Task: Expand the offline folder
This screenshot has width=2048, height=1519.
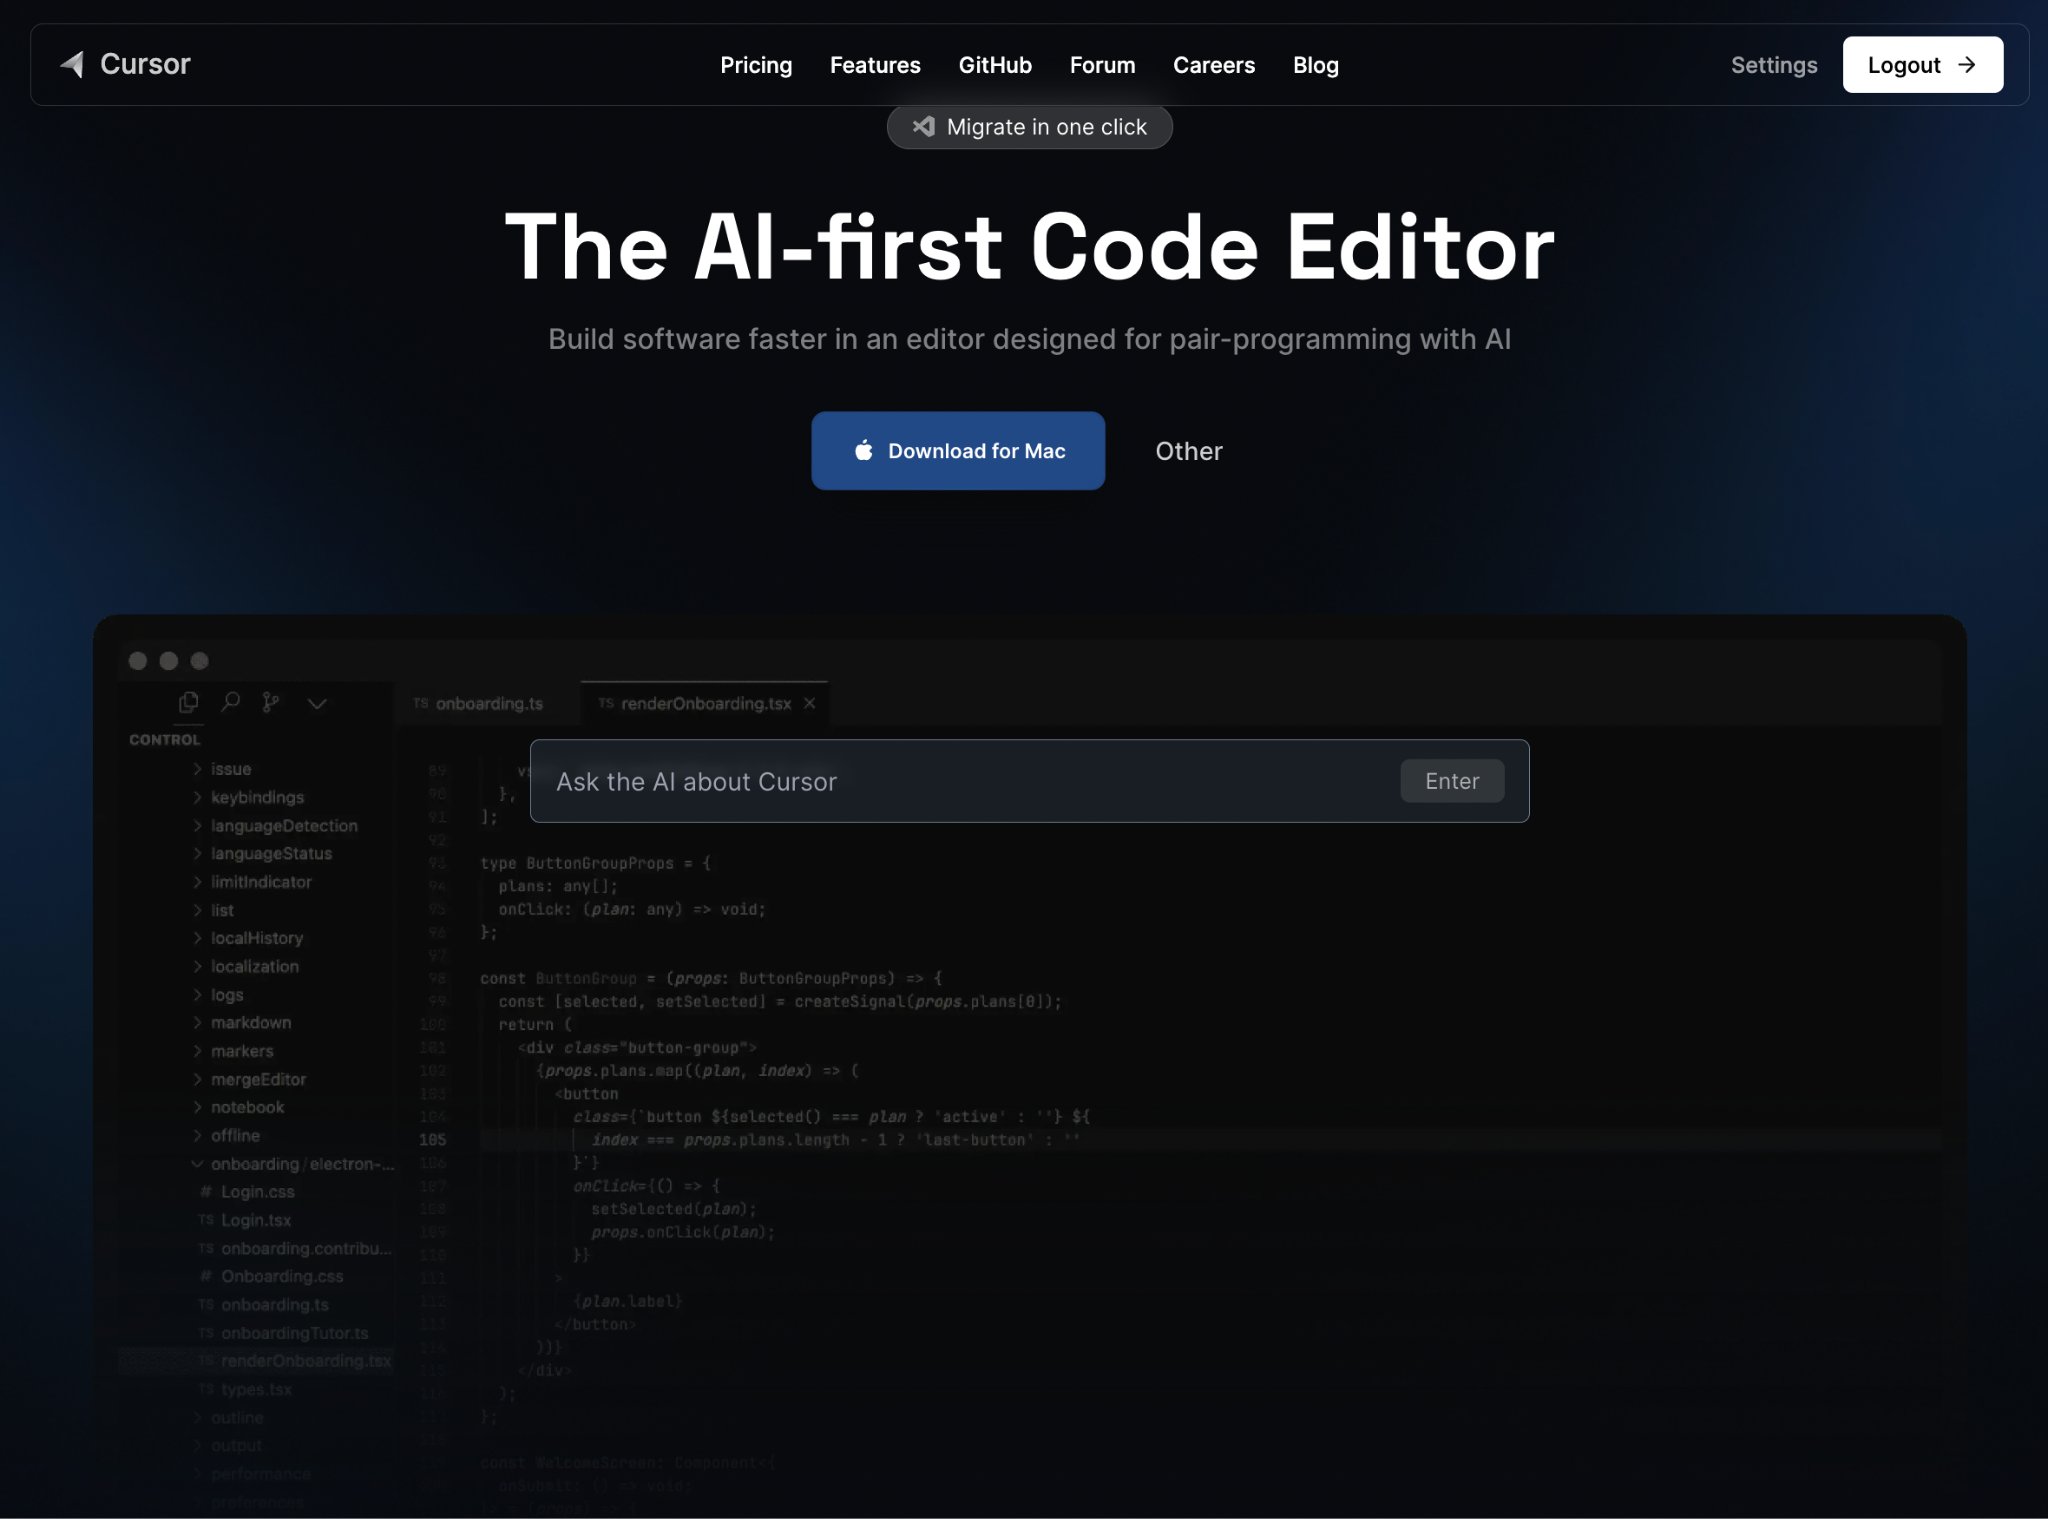Action: click(225, 1135)
